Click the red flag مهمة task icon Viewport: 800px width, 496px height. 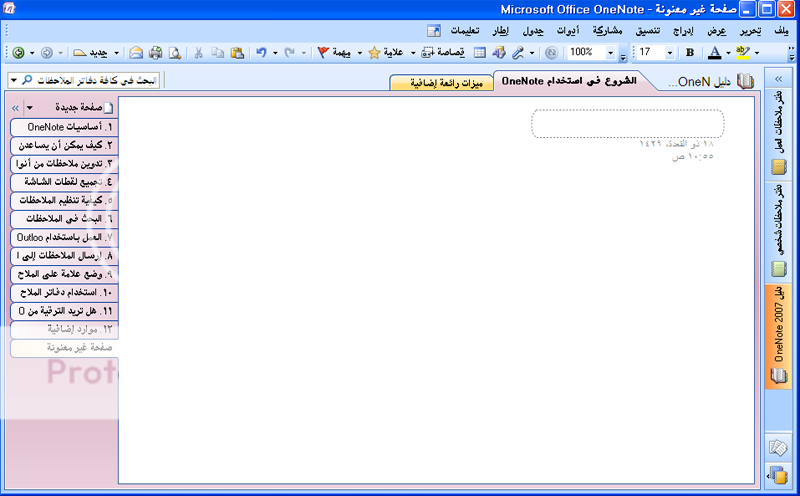click(323, 53)
